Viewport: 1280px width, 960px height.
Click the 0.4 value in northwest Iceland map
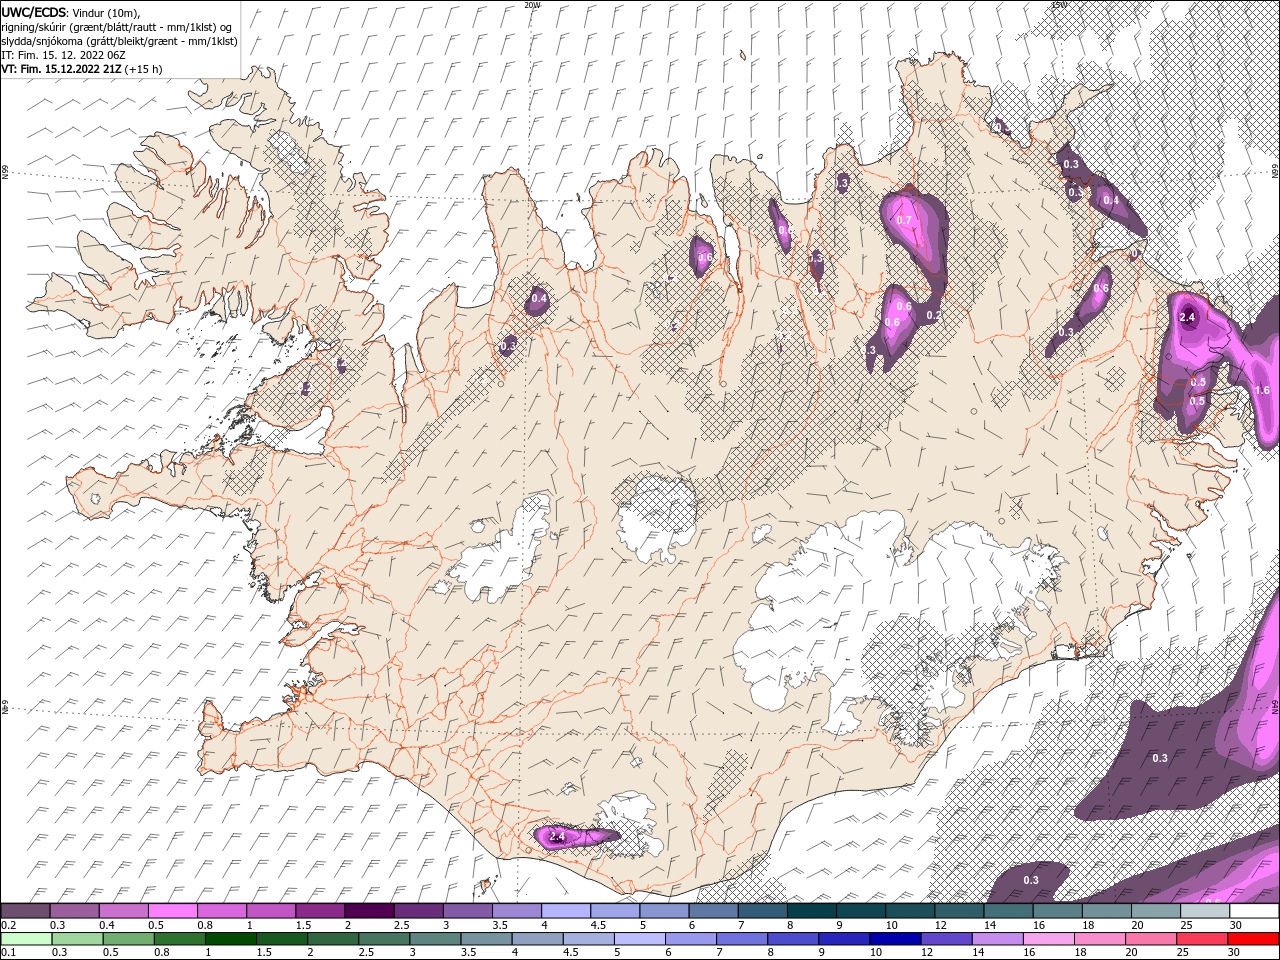click(539, 298)
